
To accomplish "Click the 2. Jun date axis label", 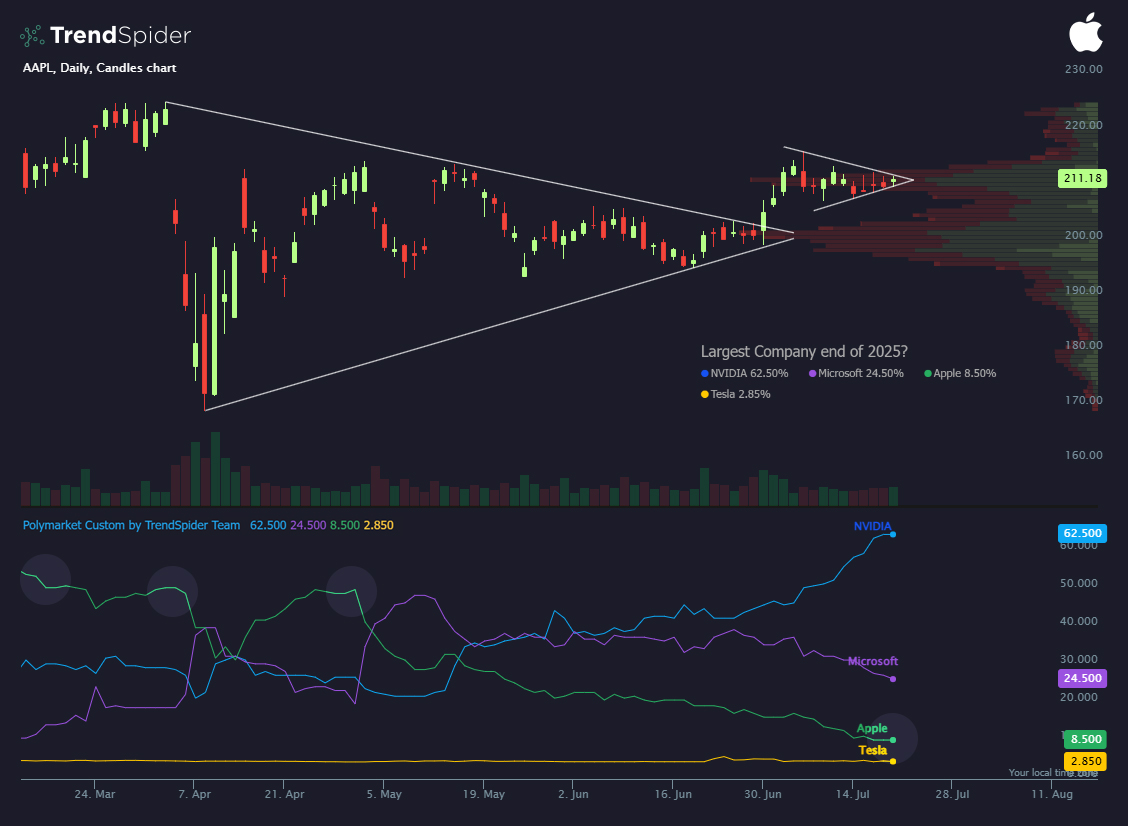I will pyautogui.click(x=573, y=794).
